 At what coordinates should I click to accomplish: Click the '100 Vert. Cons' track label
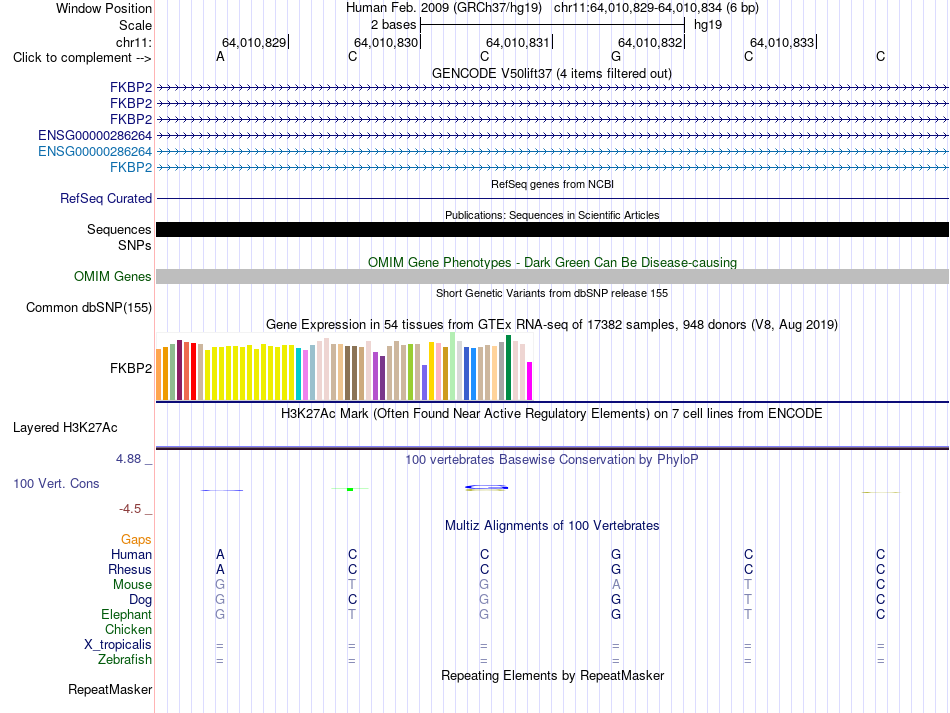pyautogui.click(x=56, y=483)
